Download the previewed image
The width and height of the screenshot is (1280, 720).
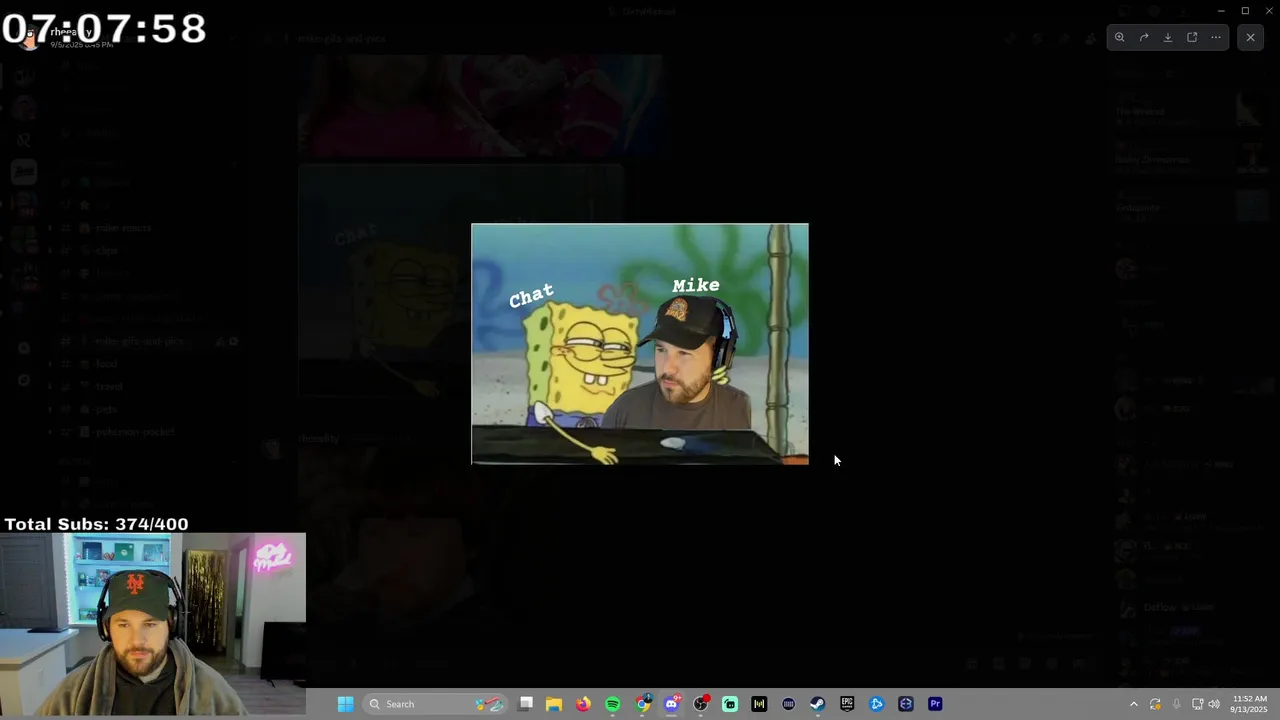click(1168, 37)
